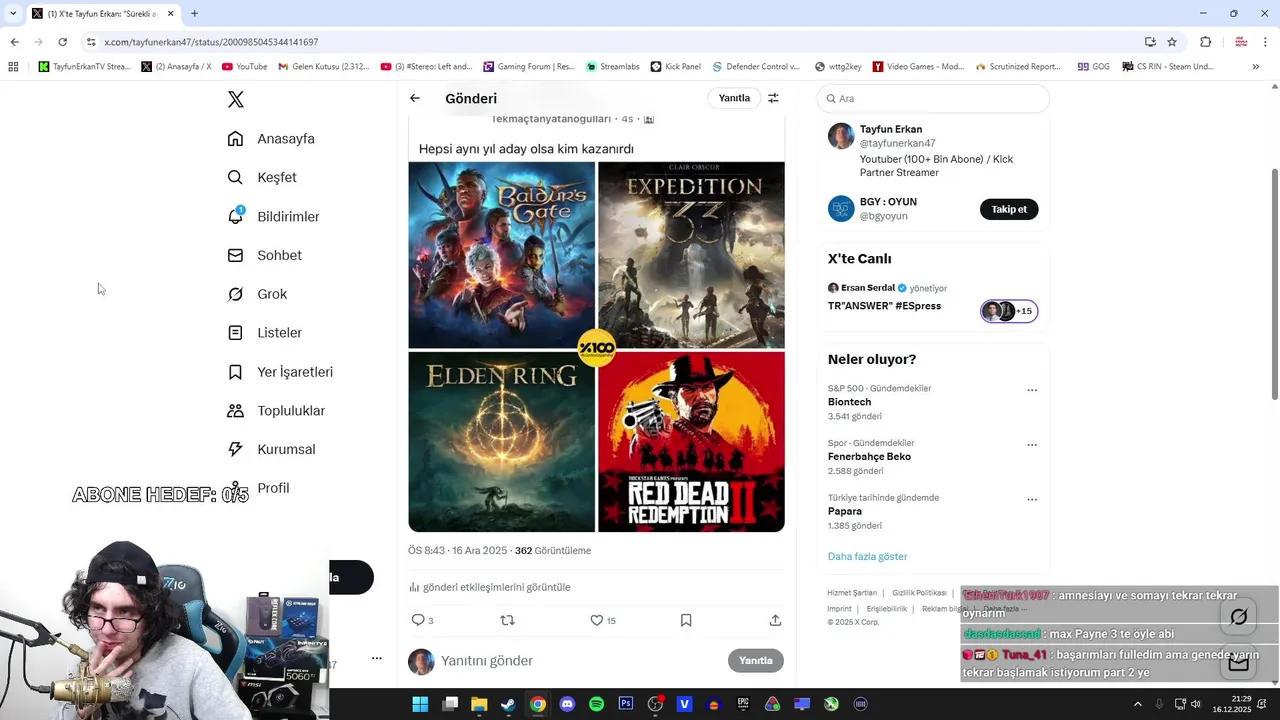Open the Baldur's Gate image
This screenshot has height=720, width=1280.
pos(501,254)
